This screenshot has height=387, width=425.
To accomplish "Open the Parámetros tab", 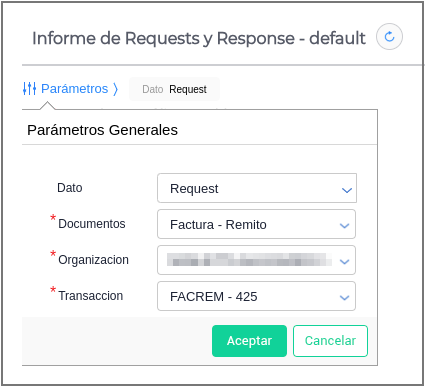I will 70,89.
